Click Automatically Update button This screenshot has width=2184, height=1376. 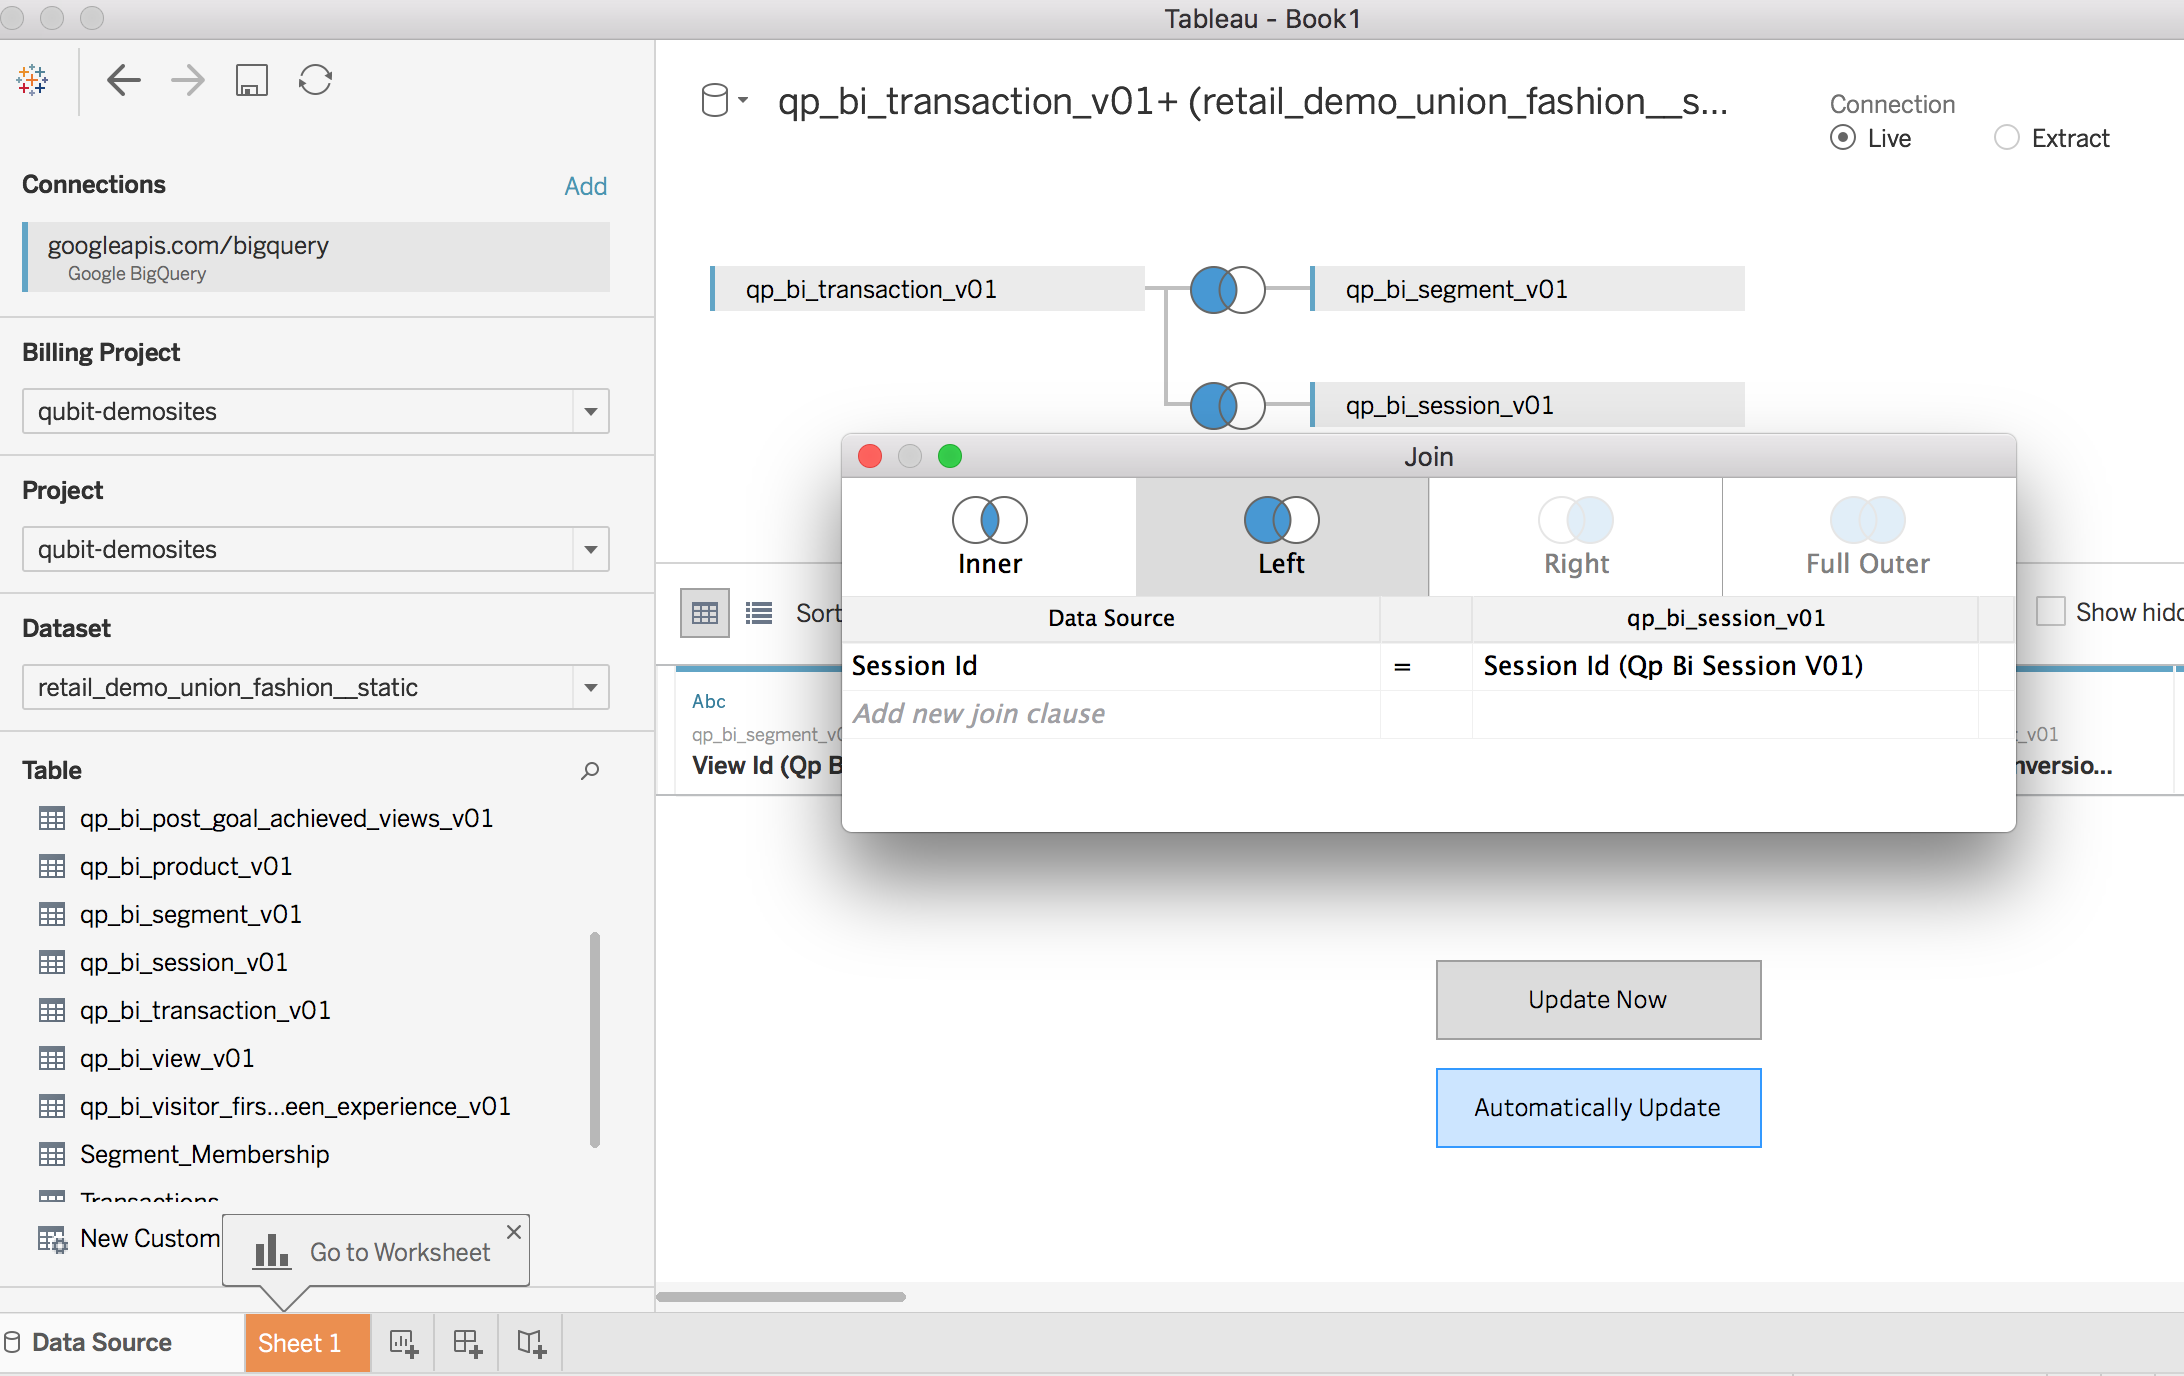(1598, 1108)
